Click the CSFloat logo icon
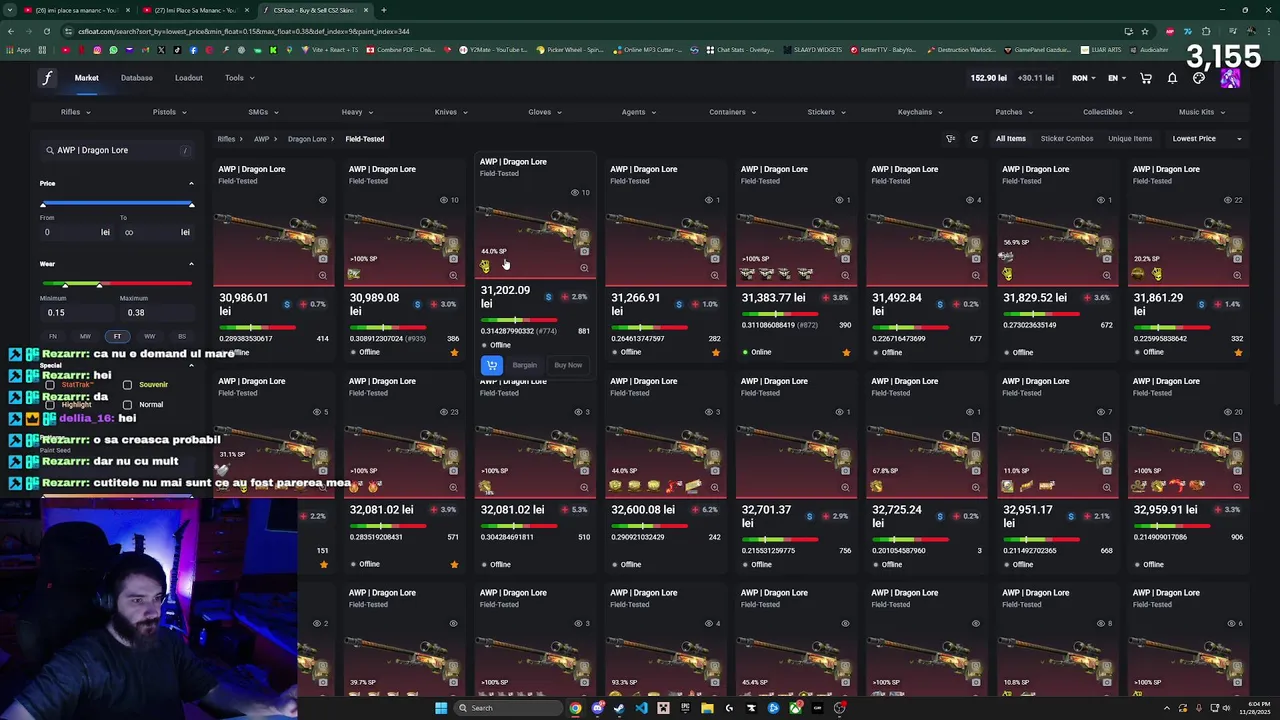This screenshot has width=1280, height=720. (x=47, y=78)
